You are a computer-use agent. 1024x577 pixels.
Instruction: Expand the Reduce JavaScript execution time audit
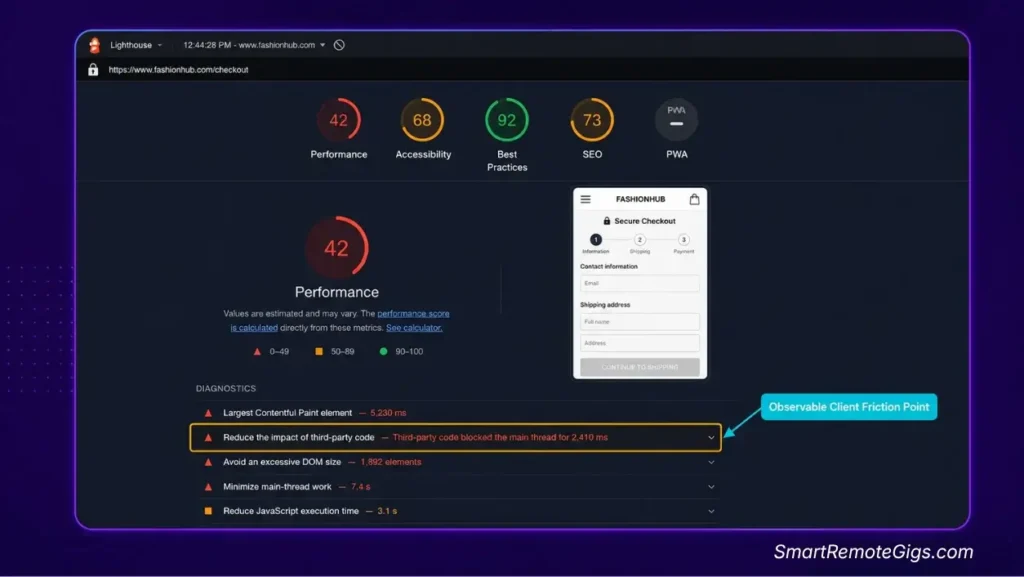(x=711, y=511)
